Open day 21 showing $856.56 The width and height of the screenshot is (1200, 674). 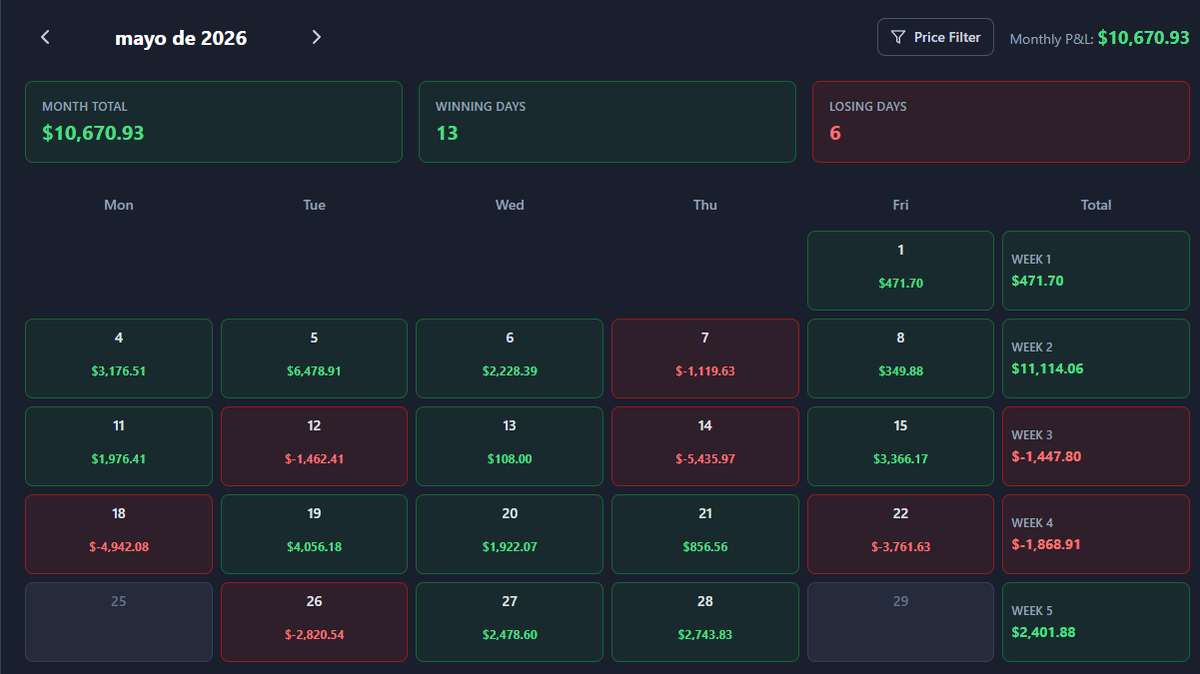(705, 534)
